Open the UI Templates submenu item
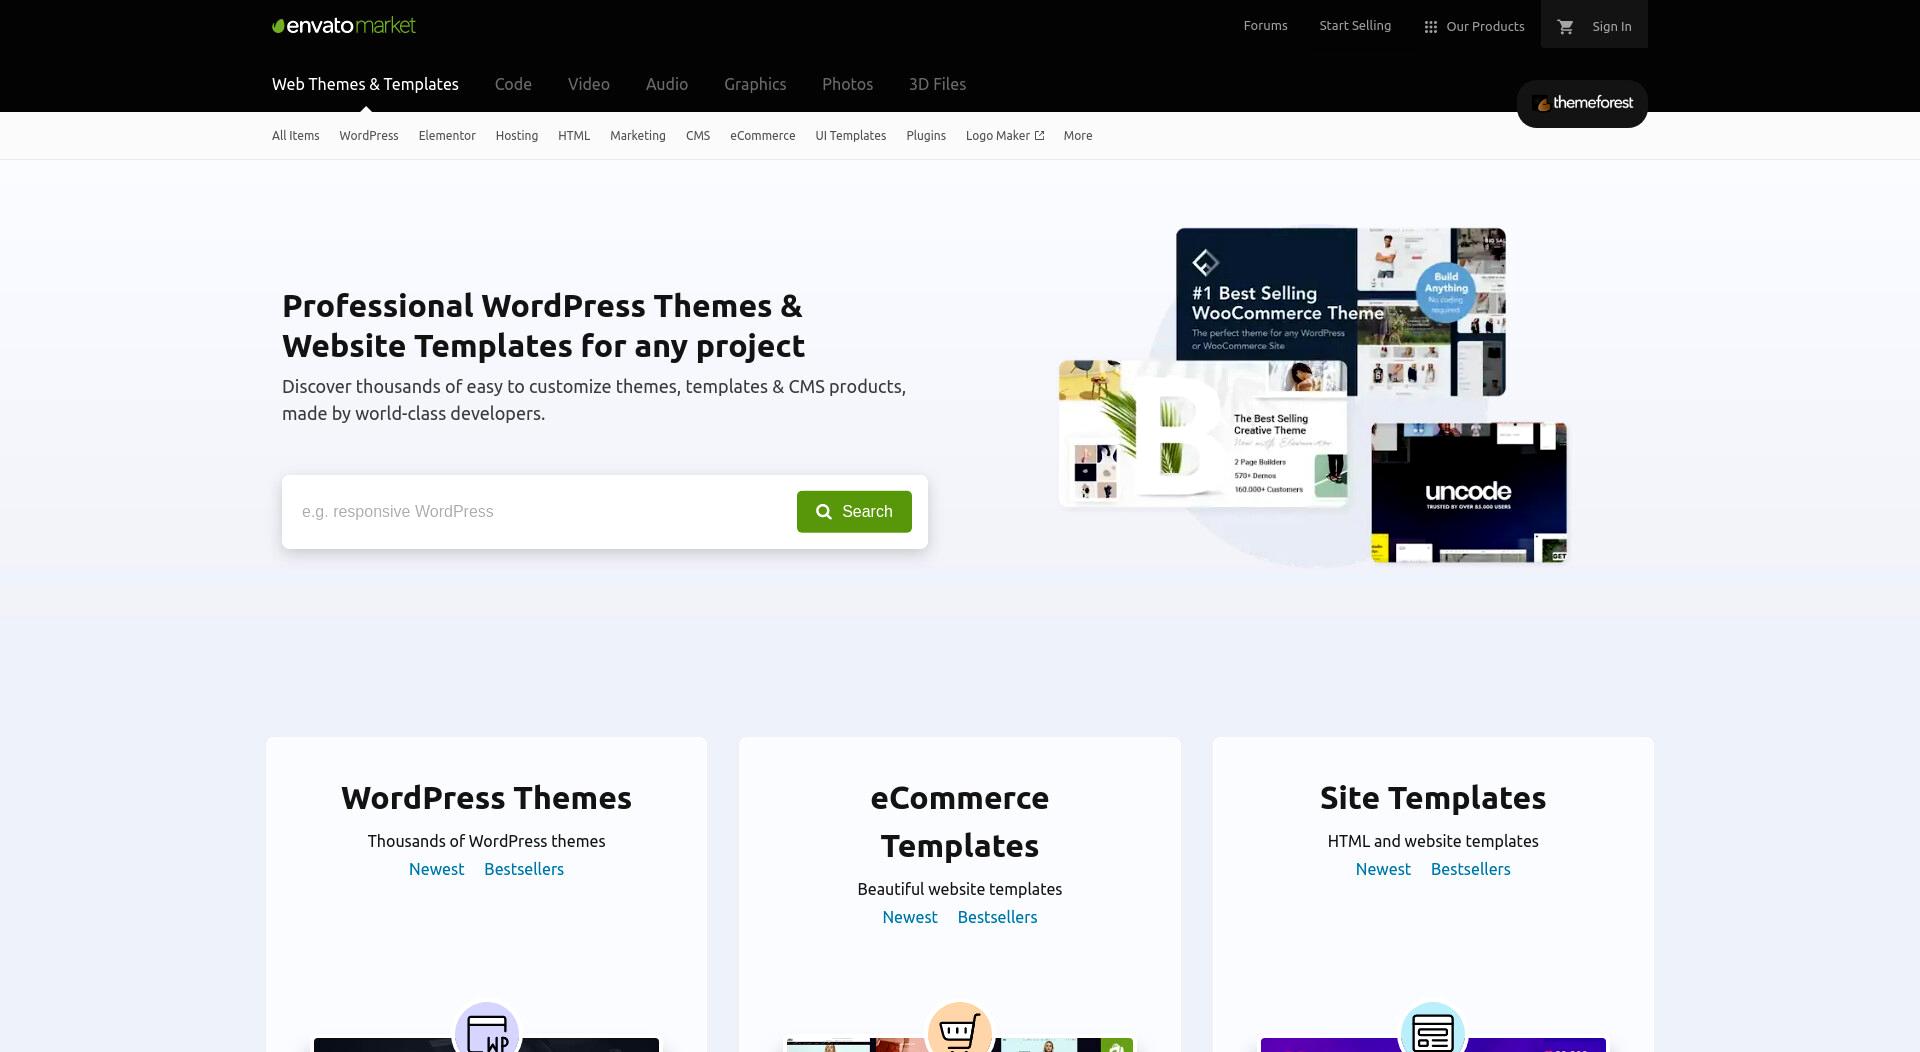Screen dimensions: 1920x1052 [850, 136]
